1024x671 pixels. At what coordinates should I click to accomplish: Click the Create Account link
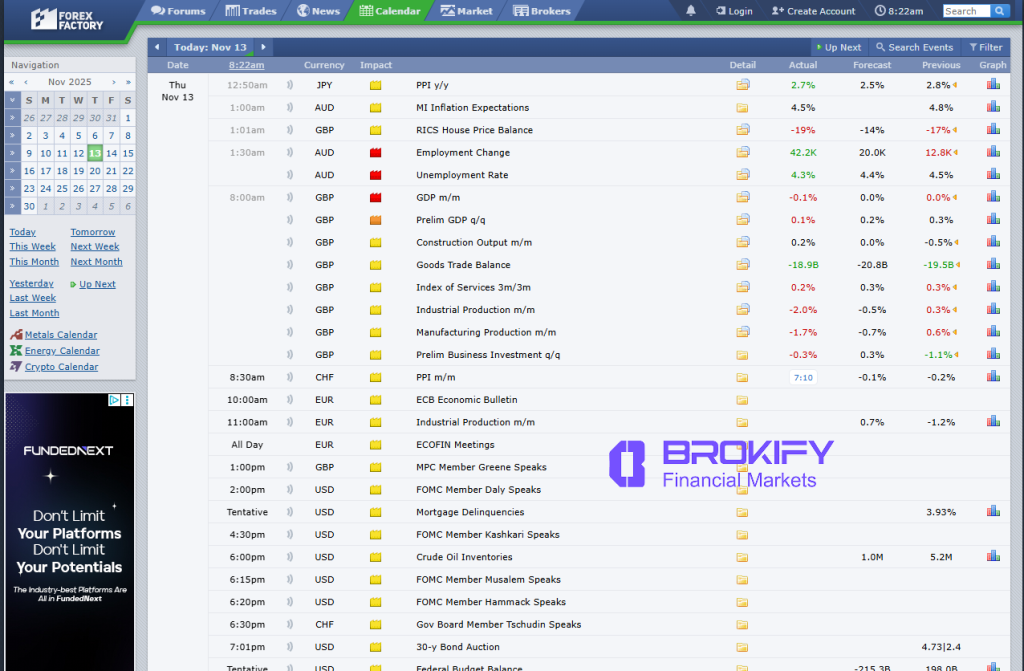(813, 11)
